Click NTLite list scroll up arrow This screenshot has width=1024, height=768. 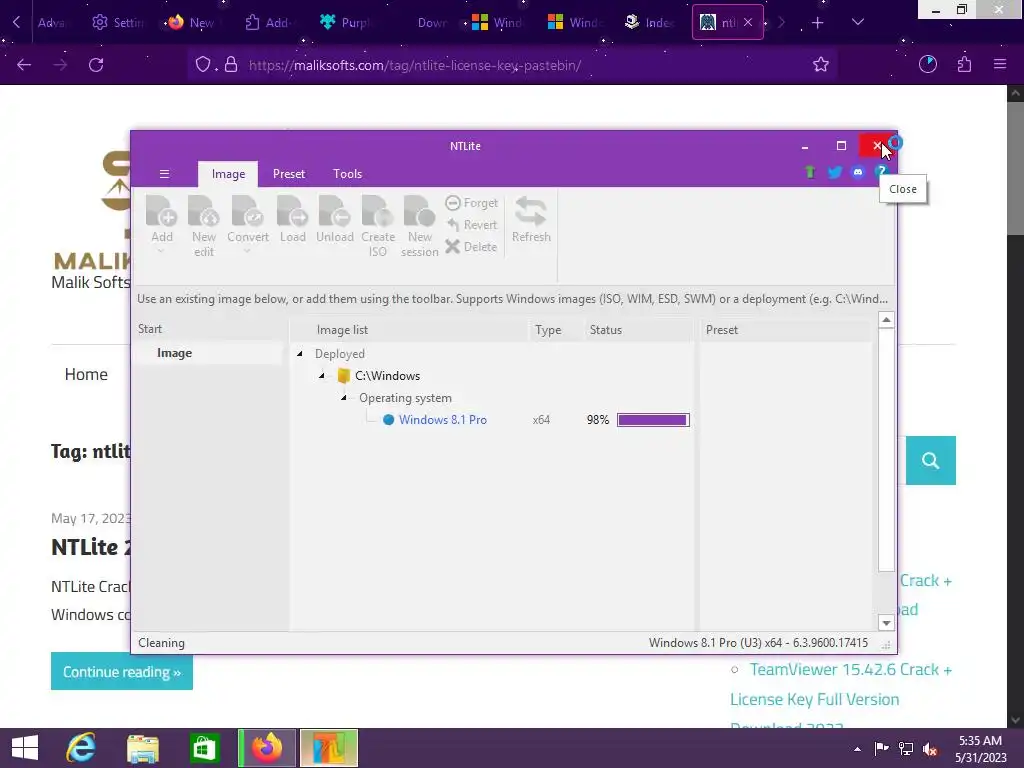(886, 320)
